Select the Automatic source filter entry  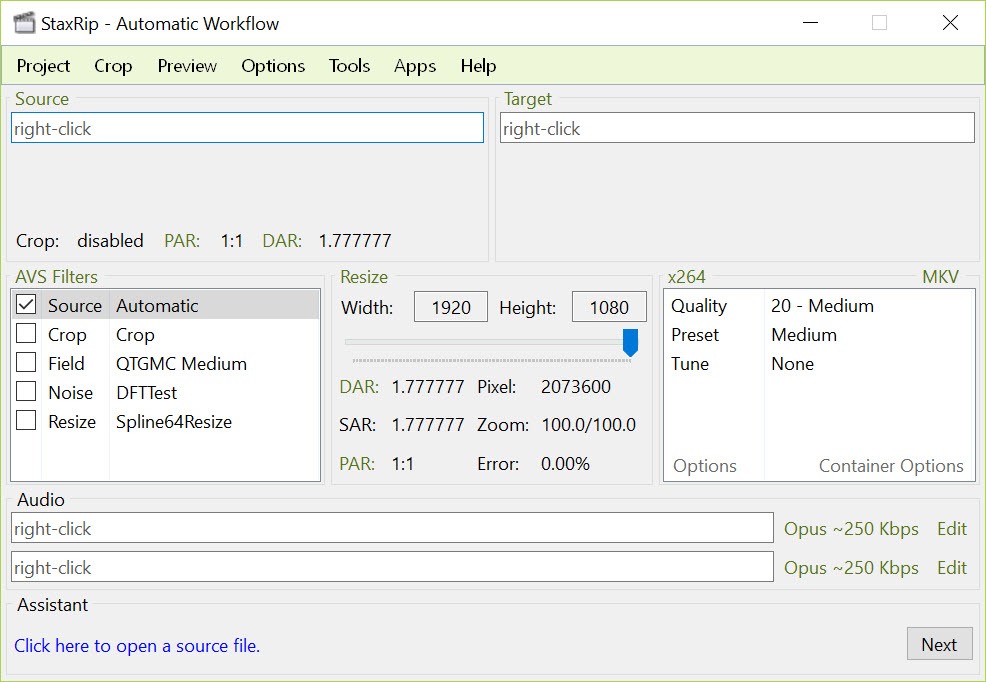point(157,305)
